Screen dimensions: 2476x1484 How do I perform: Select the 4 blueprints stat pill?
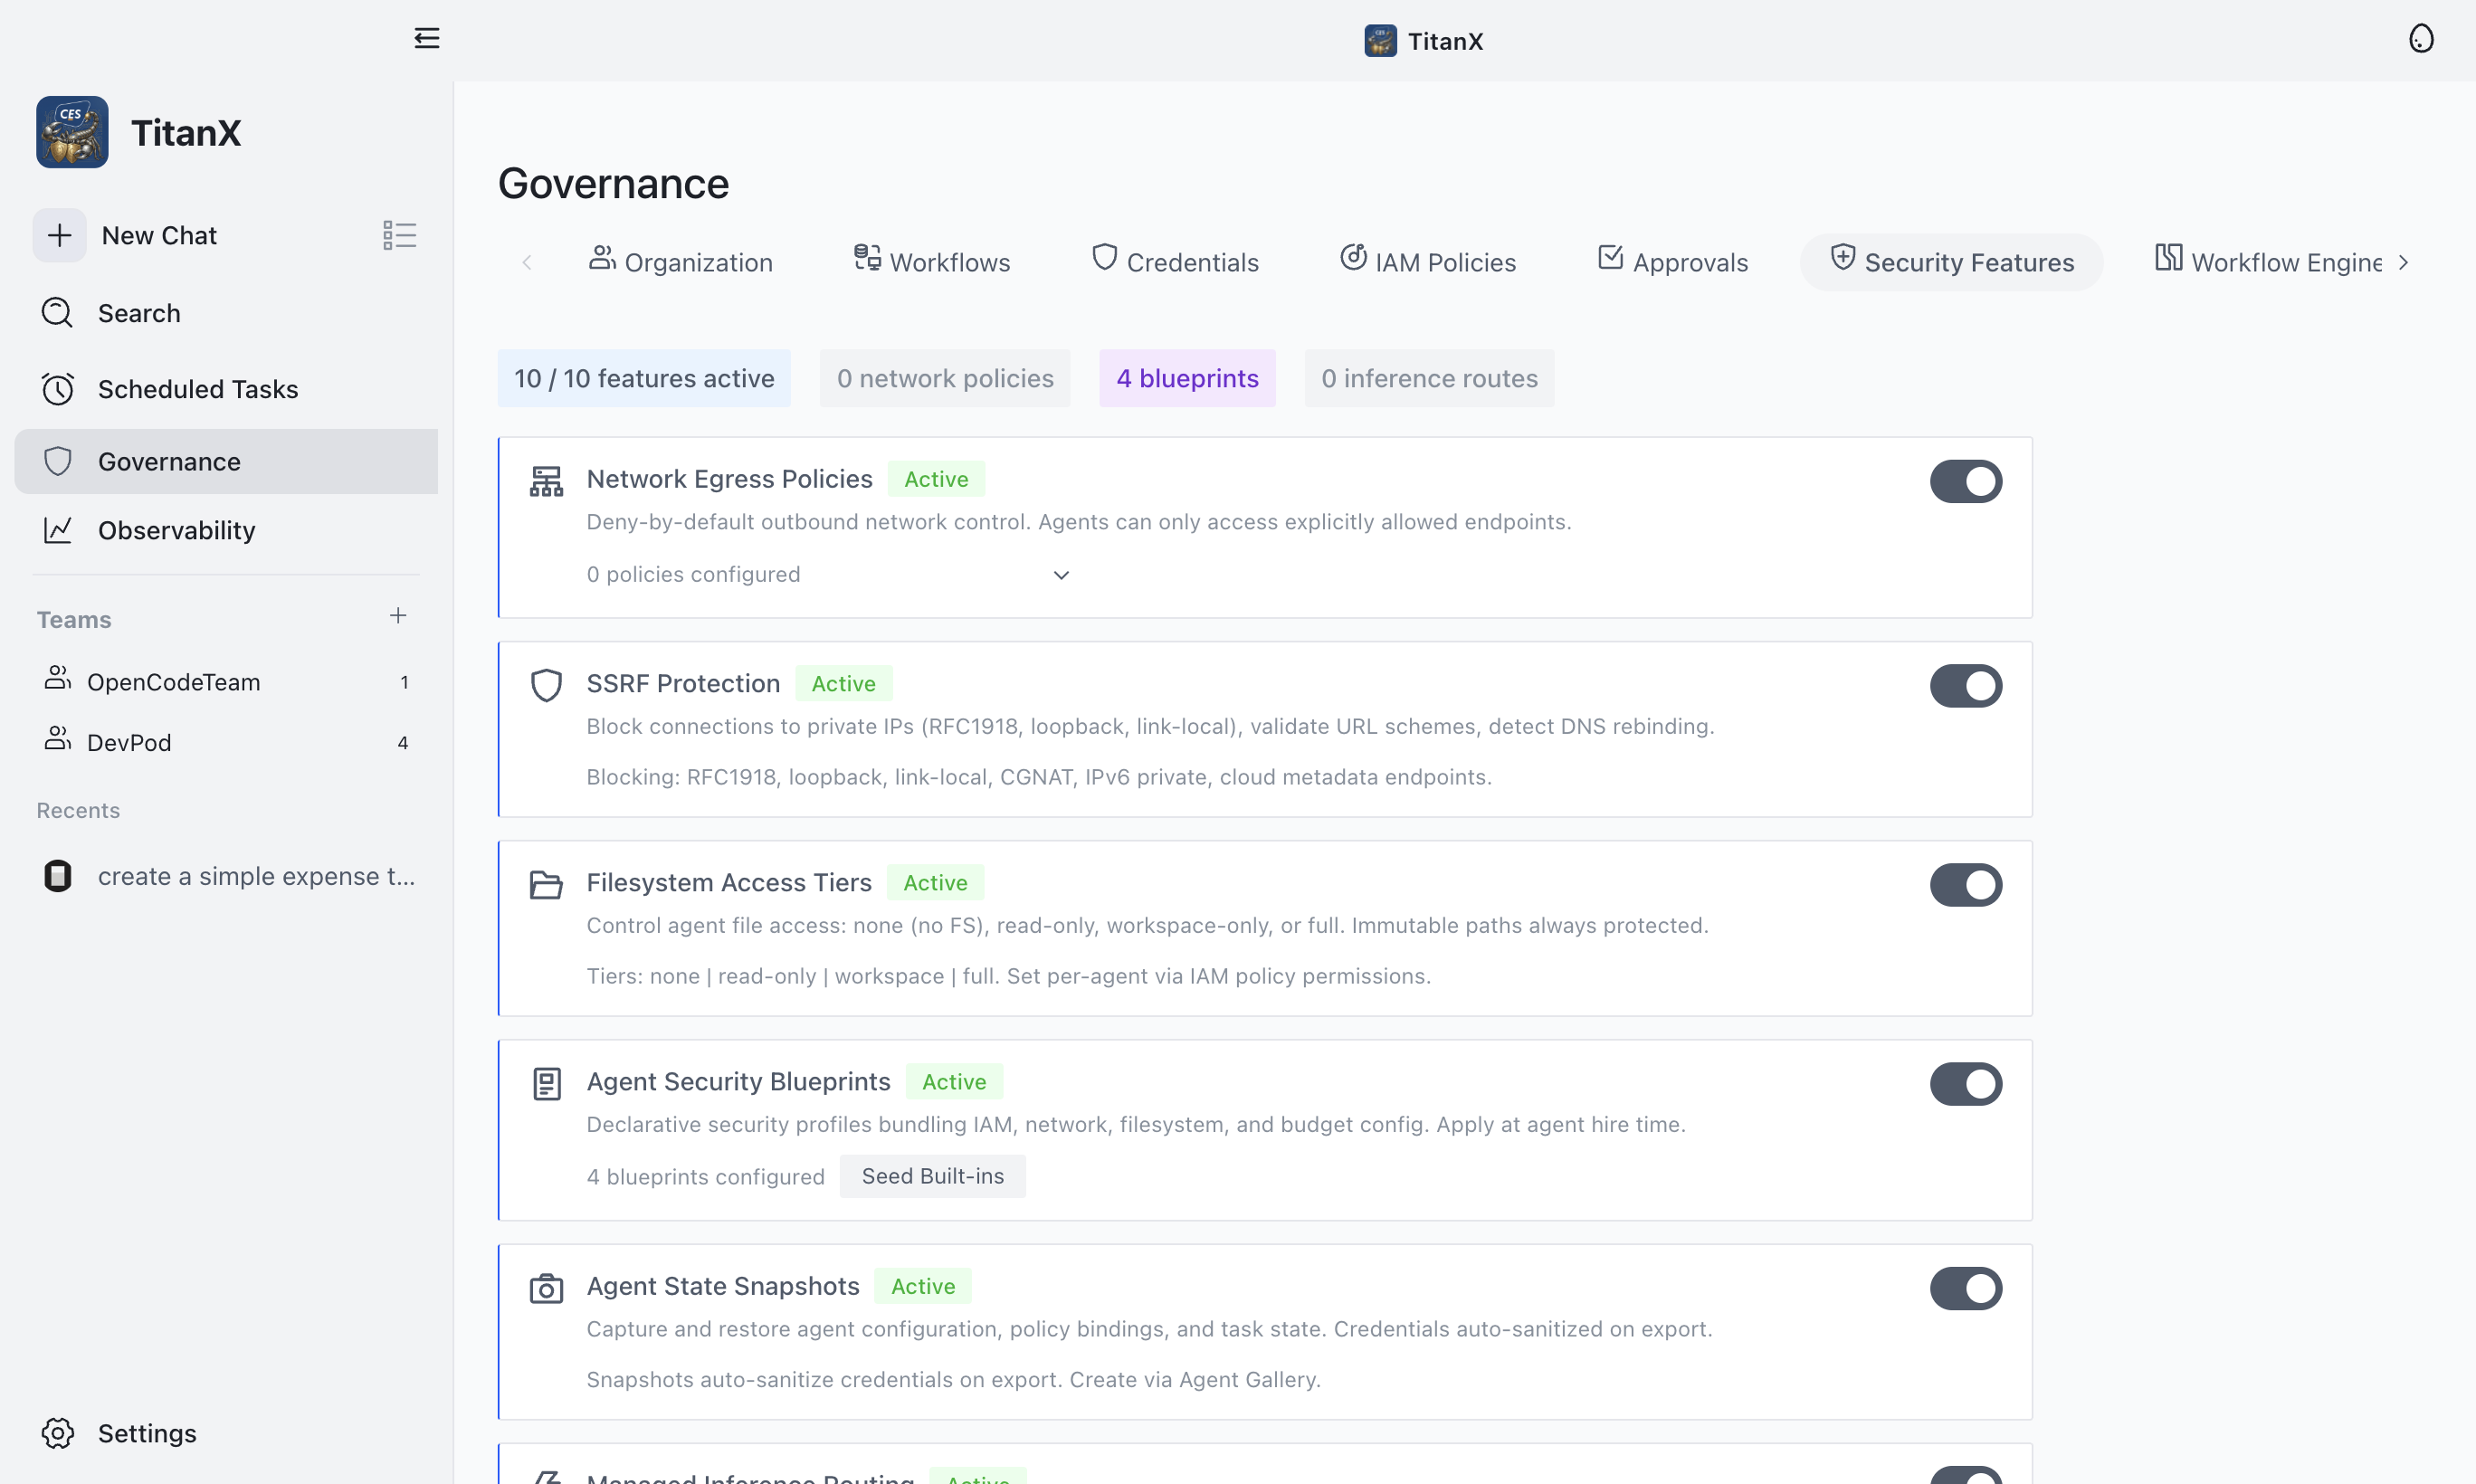pos(1187,378)
